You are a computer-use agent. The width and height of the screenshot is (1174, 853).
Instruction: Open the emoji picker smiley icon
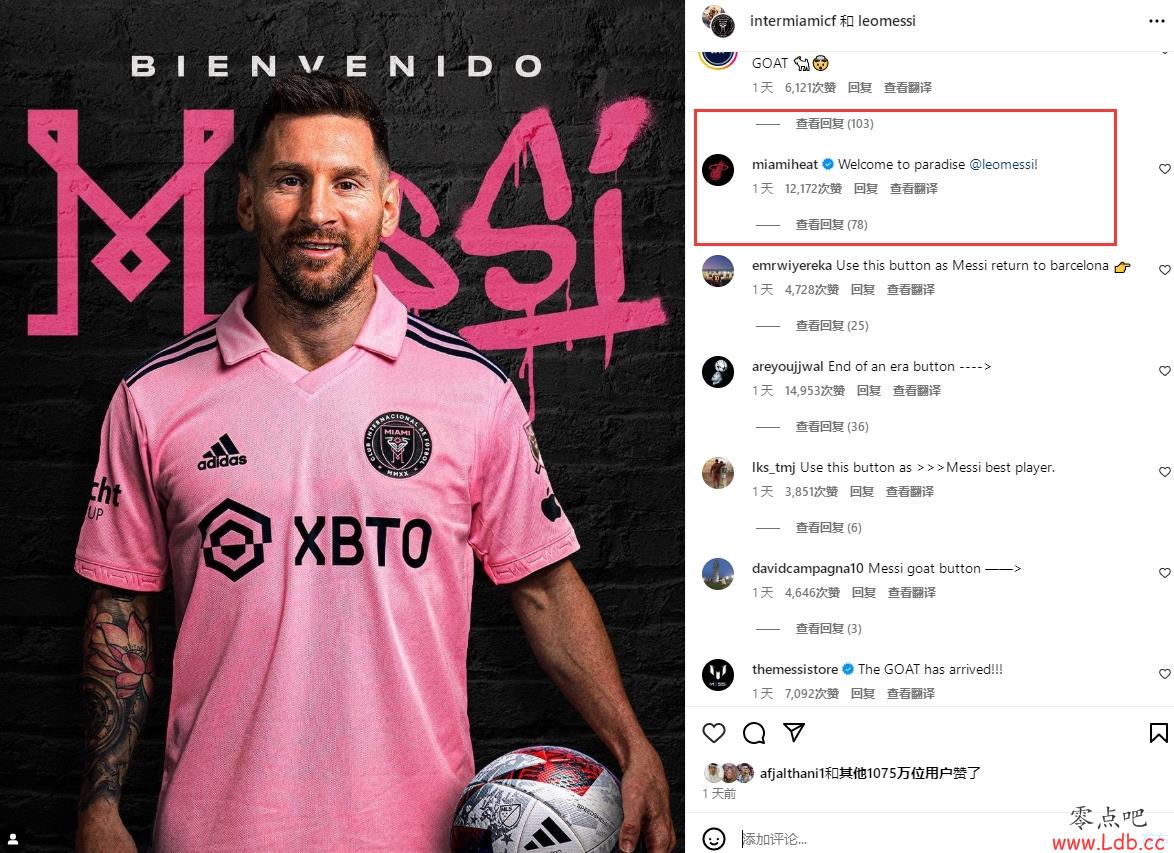click(x=714, y=839)
